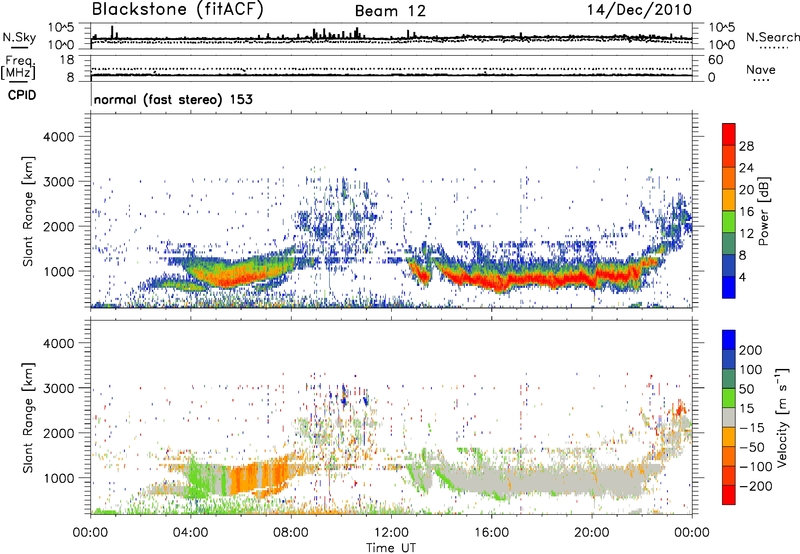Click the 'Blackstone (fitACF)' plot title

click(178, 10)
